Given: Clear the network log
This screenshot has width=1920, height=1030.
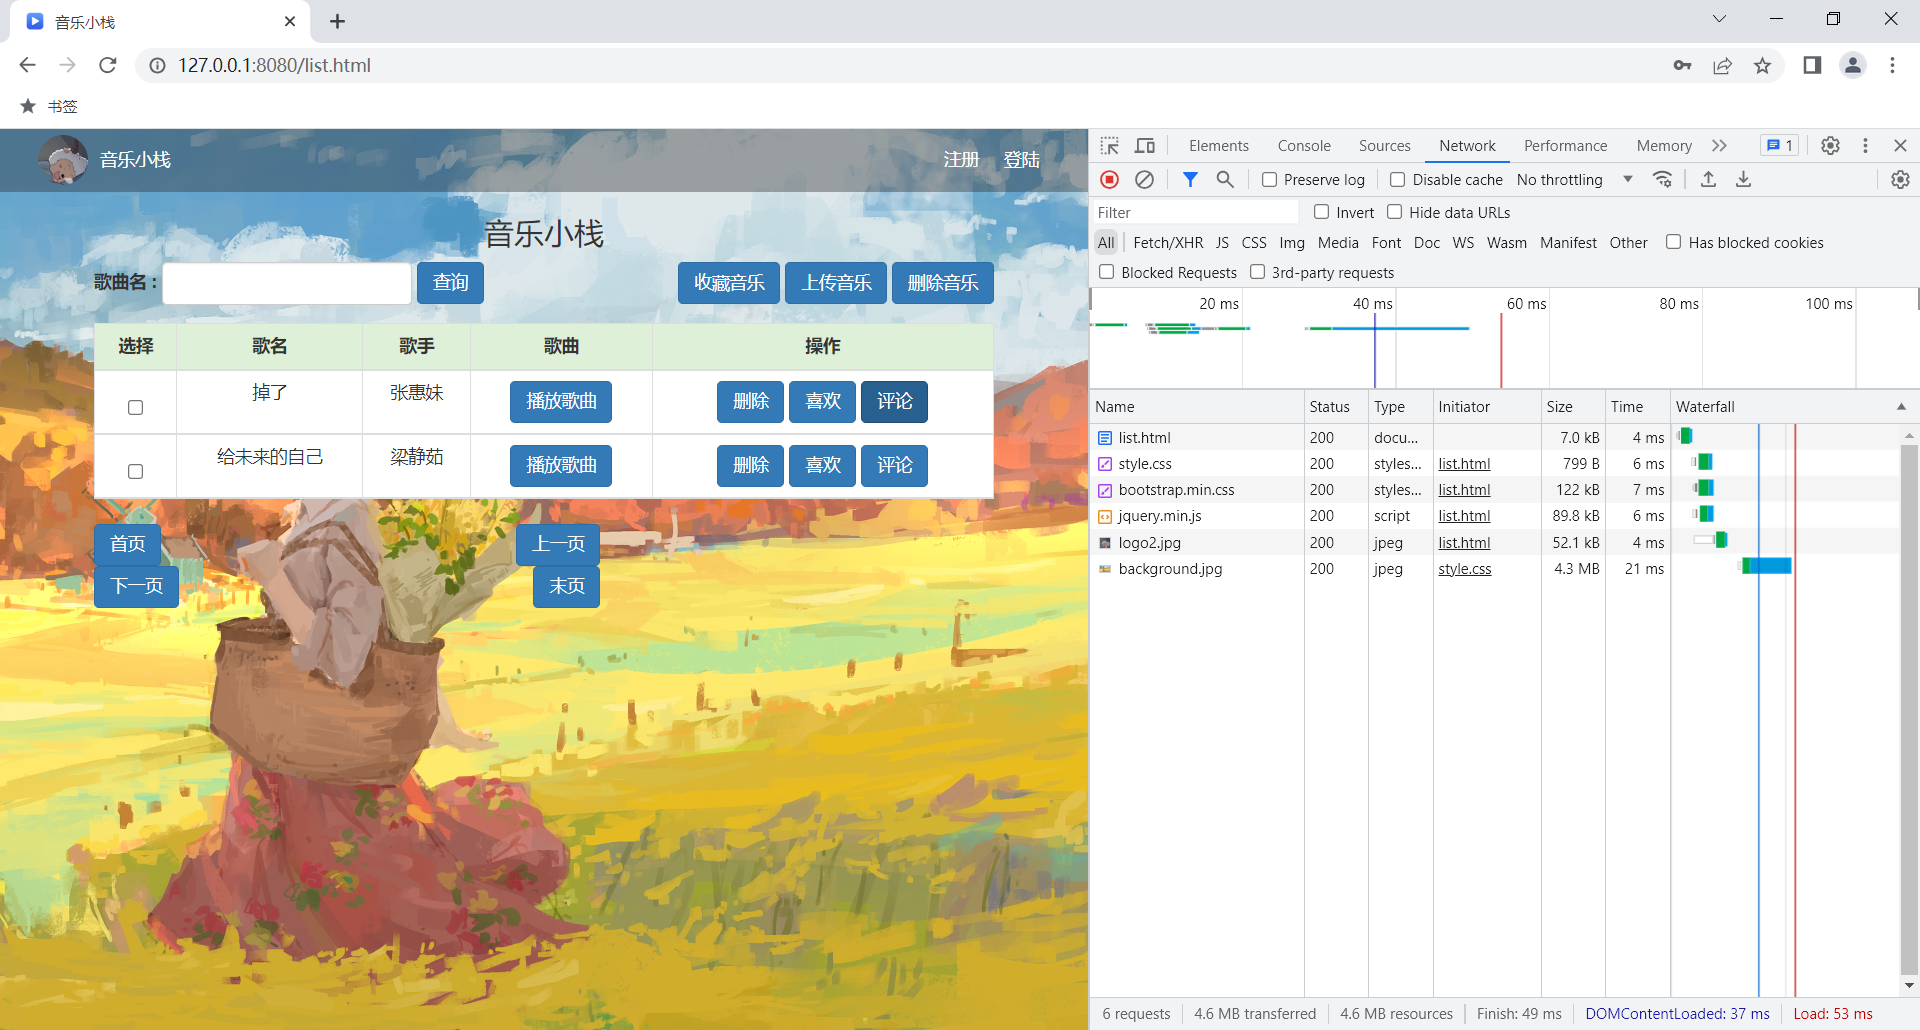Looking at the screenshot, I should (x=1144, y=180).
